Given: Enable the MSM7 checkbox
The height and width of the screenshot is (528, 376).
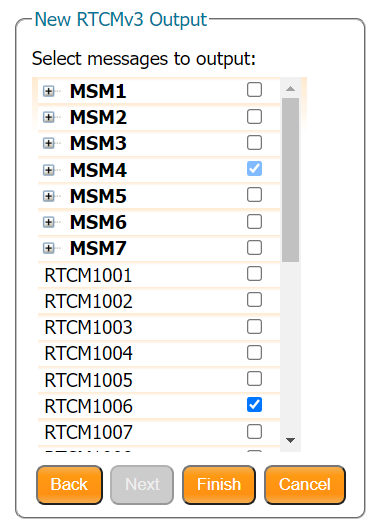Looking at the screenshot, I should (x=254, y=248).
